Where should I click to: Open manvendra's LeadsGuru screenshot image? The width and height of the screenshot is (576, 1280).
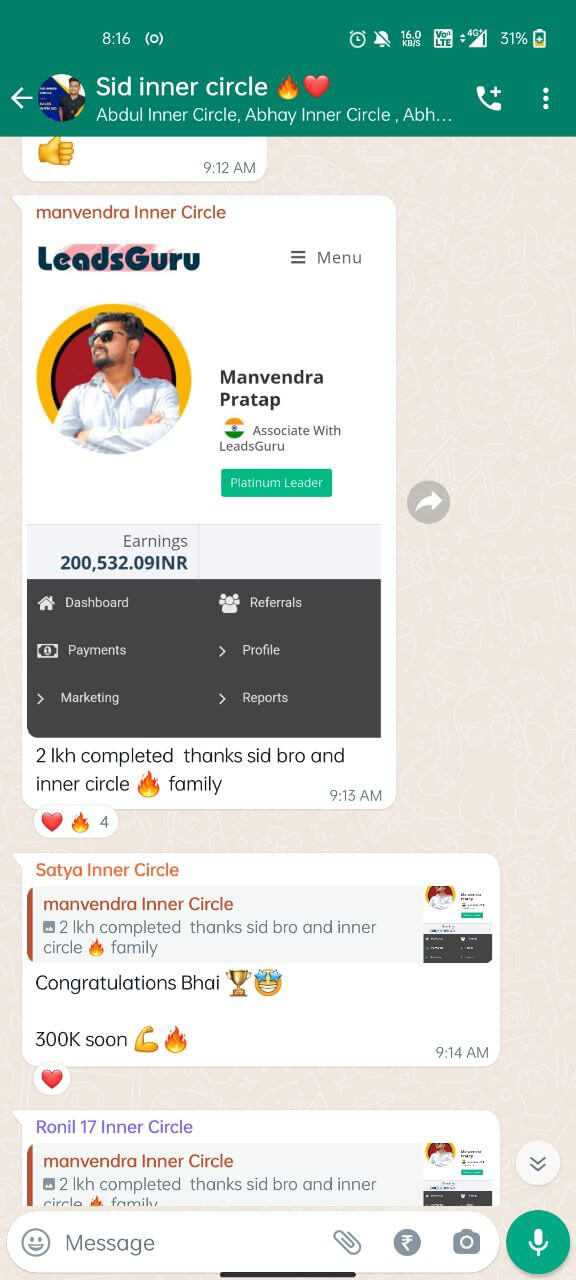pos(204,482)
